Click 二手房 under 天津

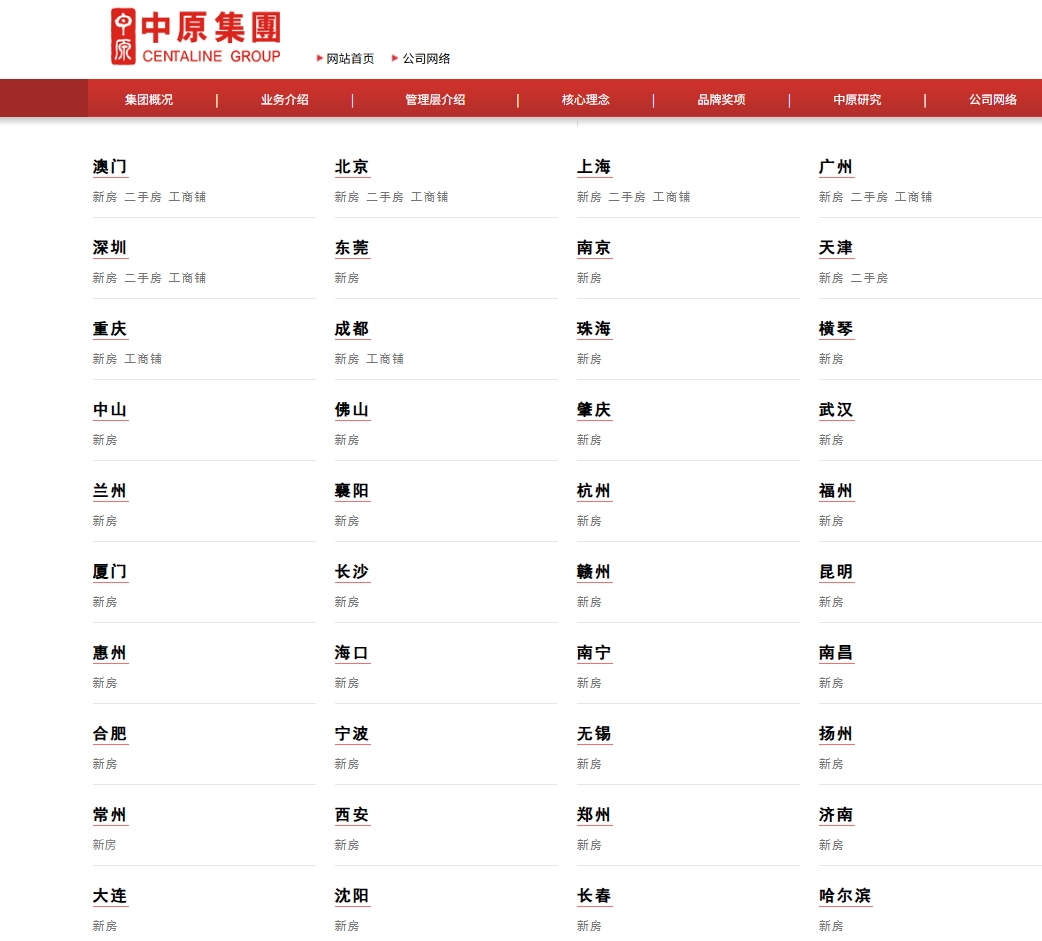(x=869, y=278)
